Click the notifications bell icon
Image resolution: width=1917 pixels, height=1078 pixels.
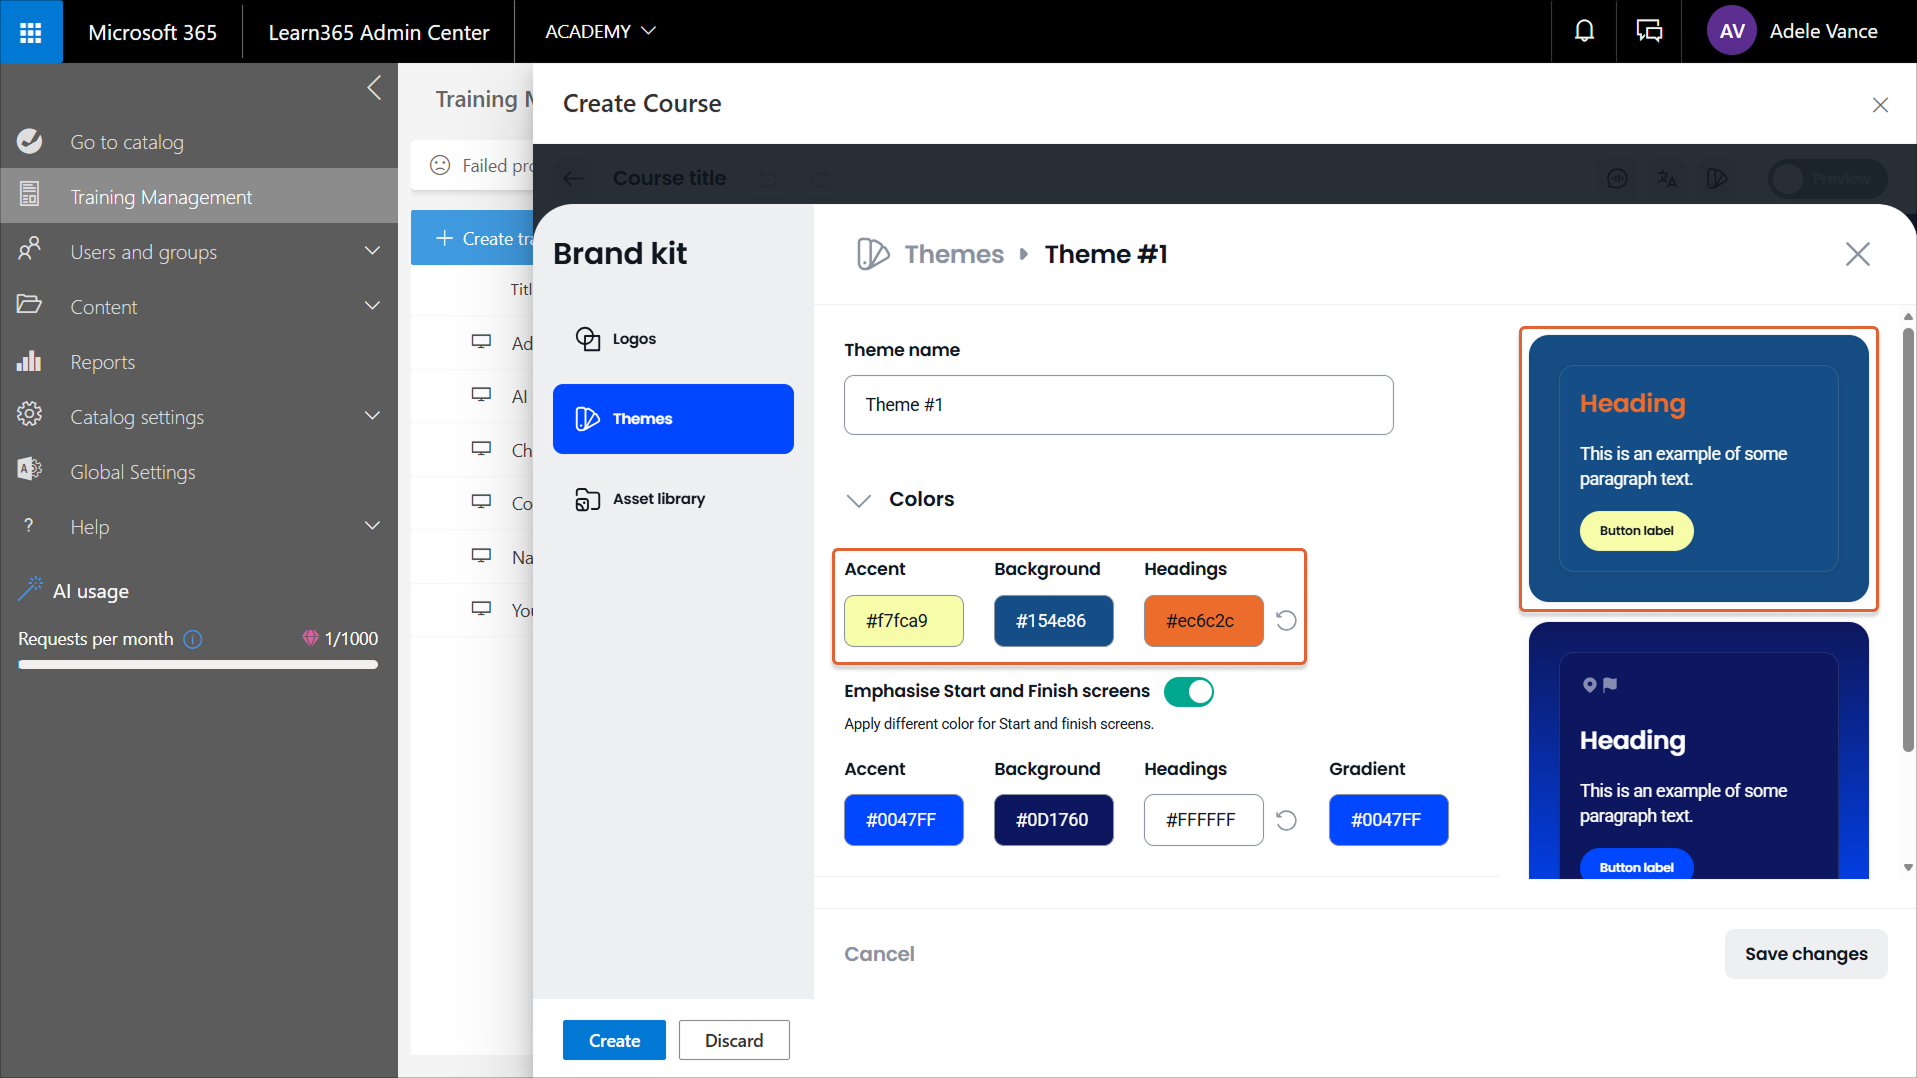(x=1584, y=32)
